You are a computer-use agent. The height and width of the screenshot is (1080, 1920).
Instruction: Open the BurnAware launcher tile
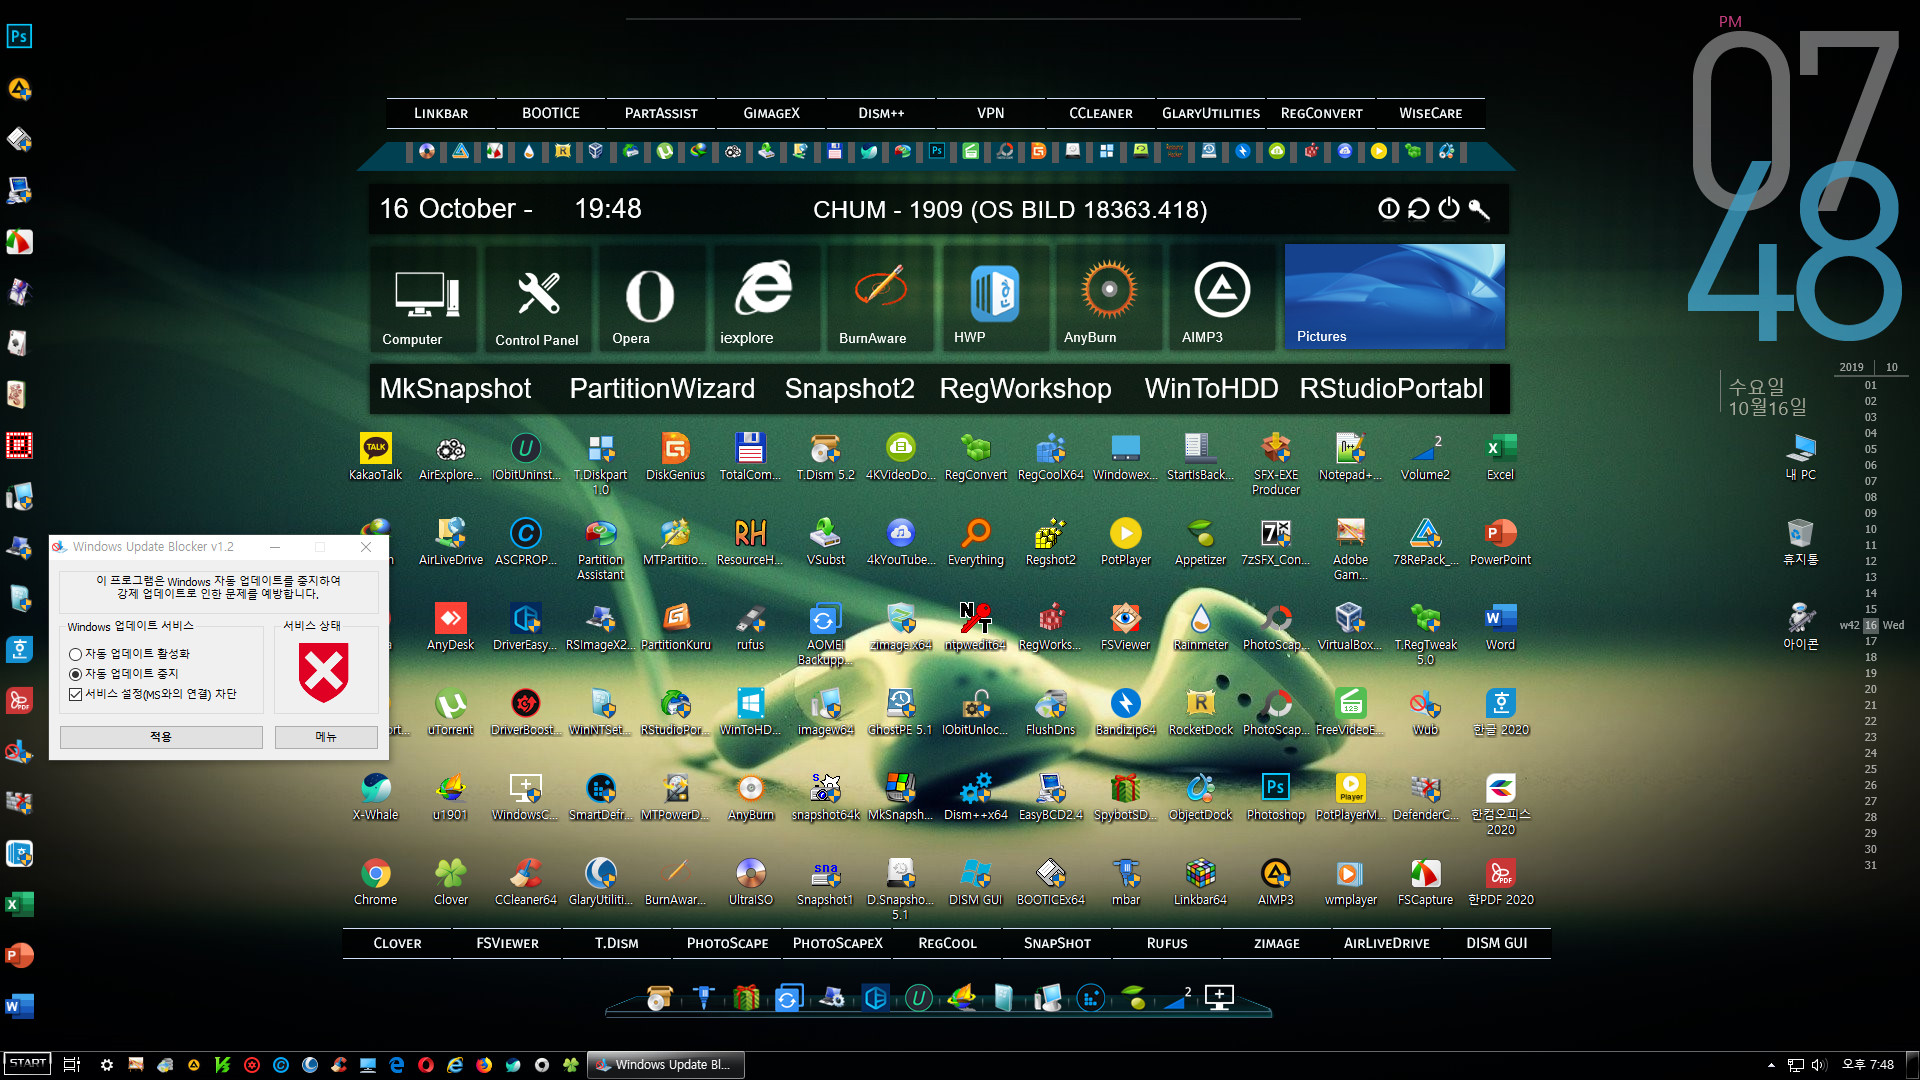tap(878, 298)
